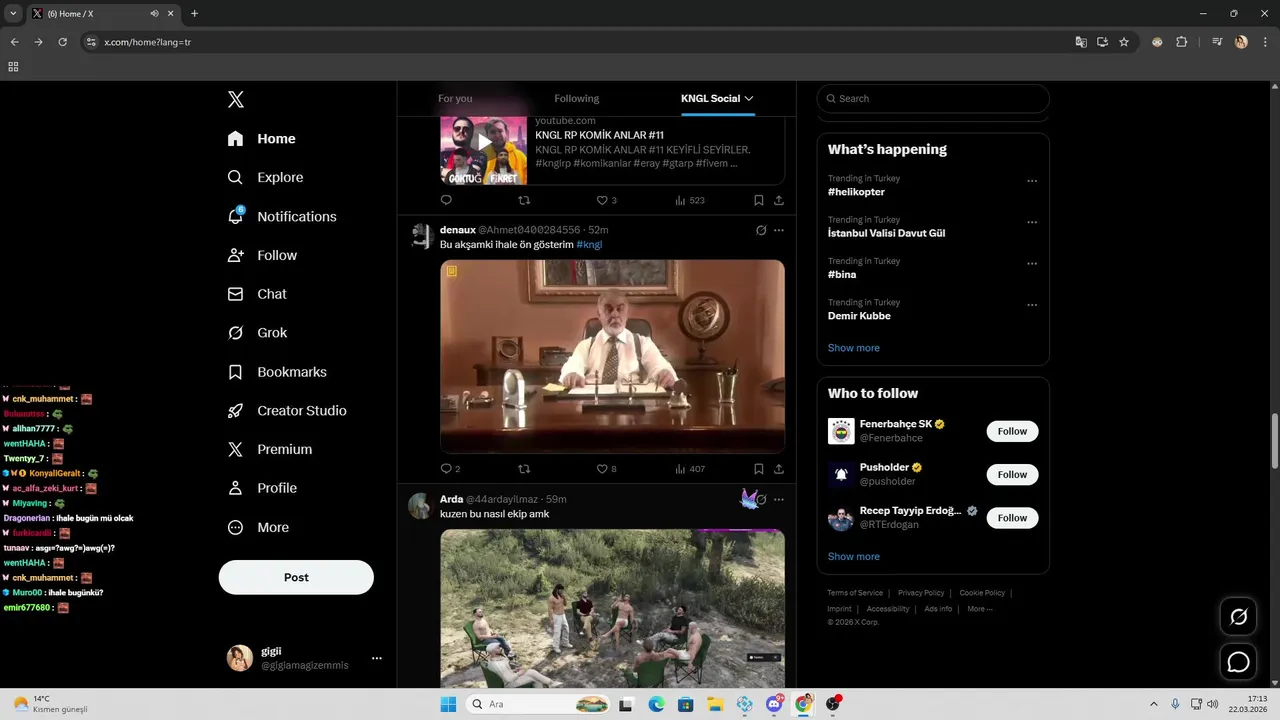
Task: Switch to Following tab
Action: coord(577,98)
